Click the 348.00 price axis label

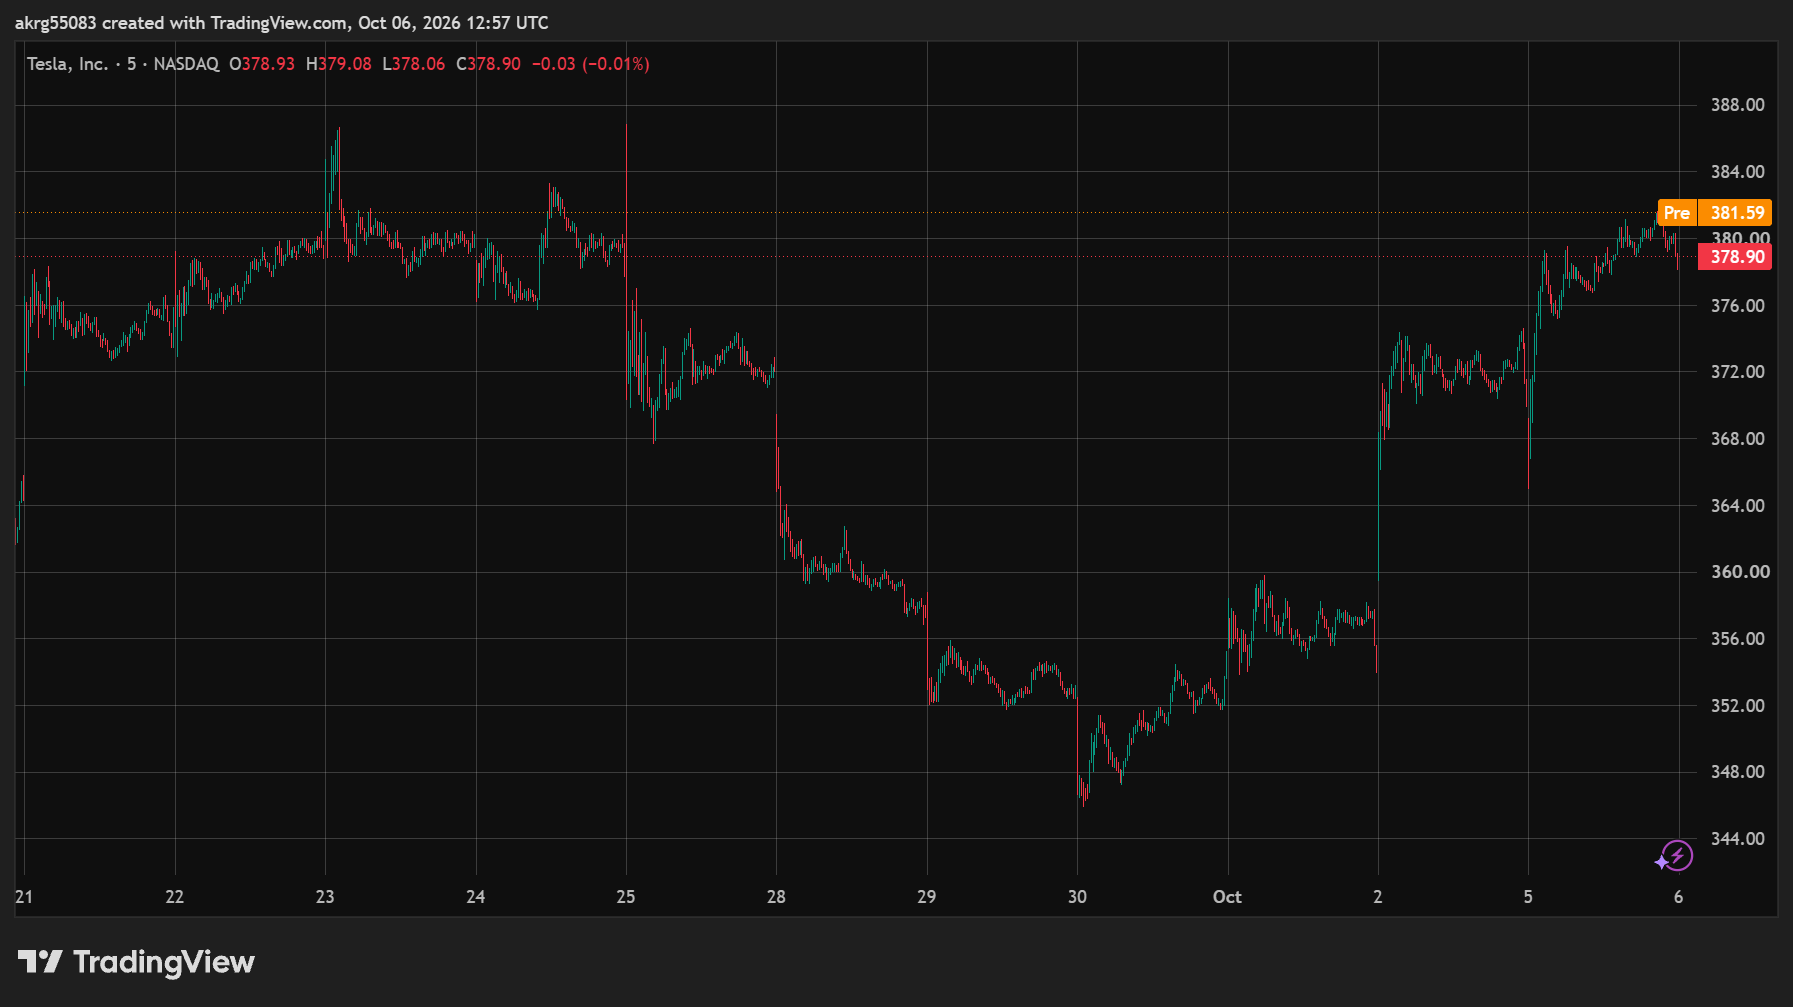1737,772
